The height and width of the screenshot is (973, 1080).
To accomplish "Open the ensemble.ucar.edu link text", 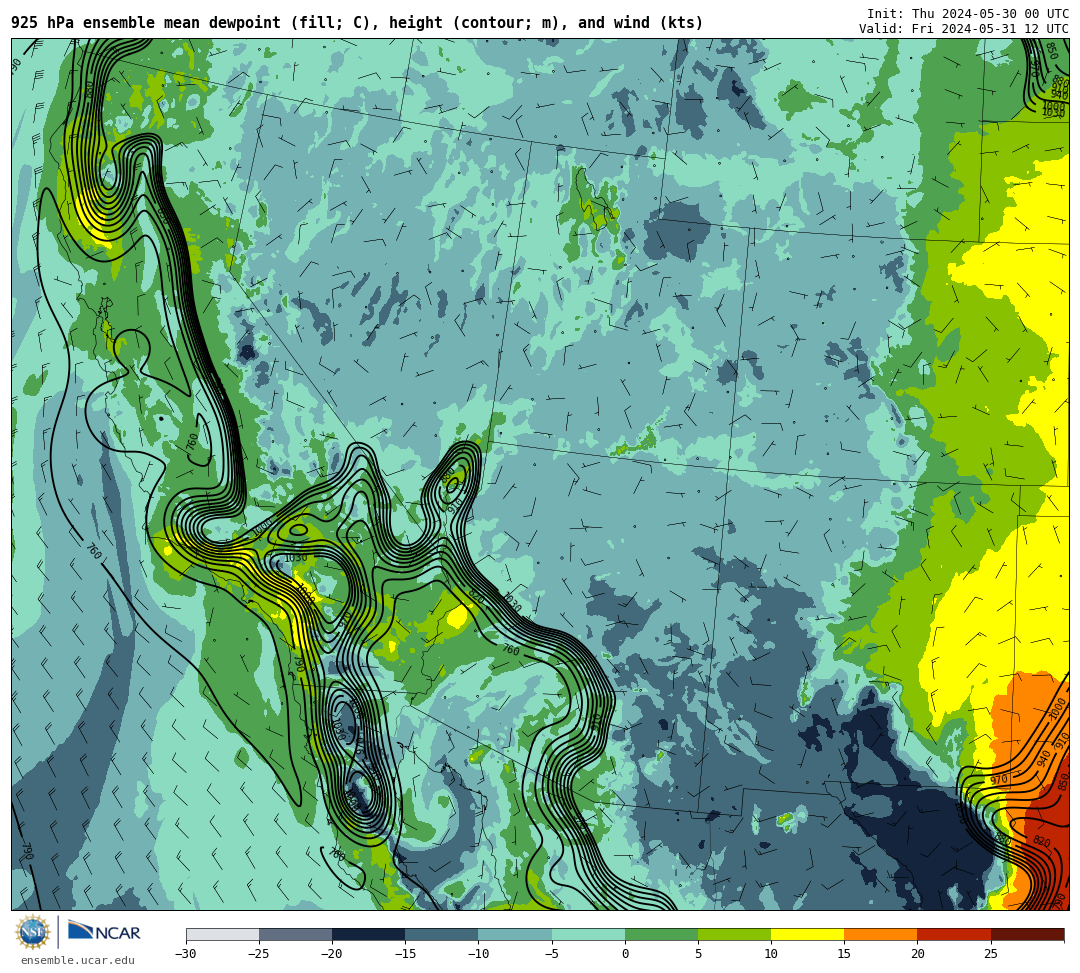I will (x=78, y=960).
